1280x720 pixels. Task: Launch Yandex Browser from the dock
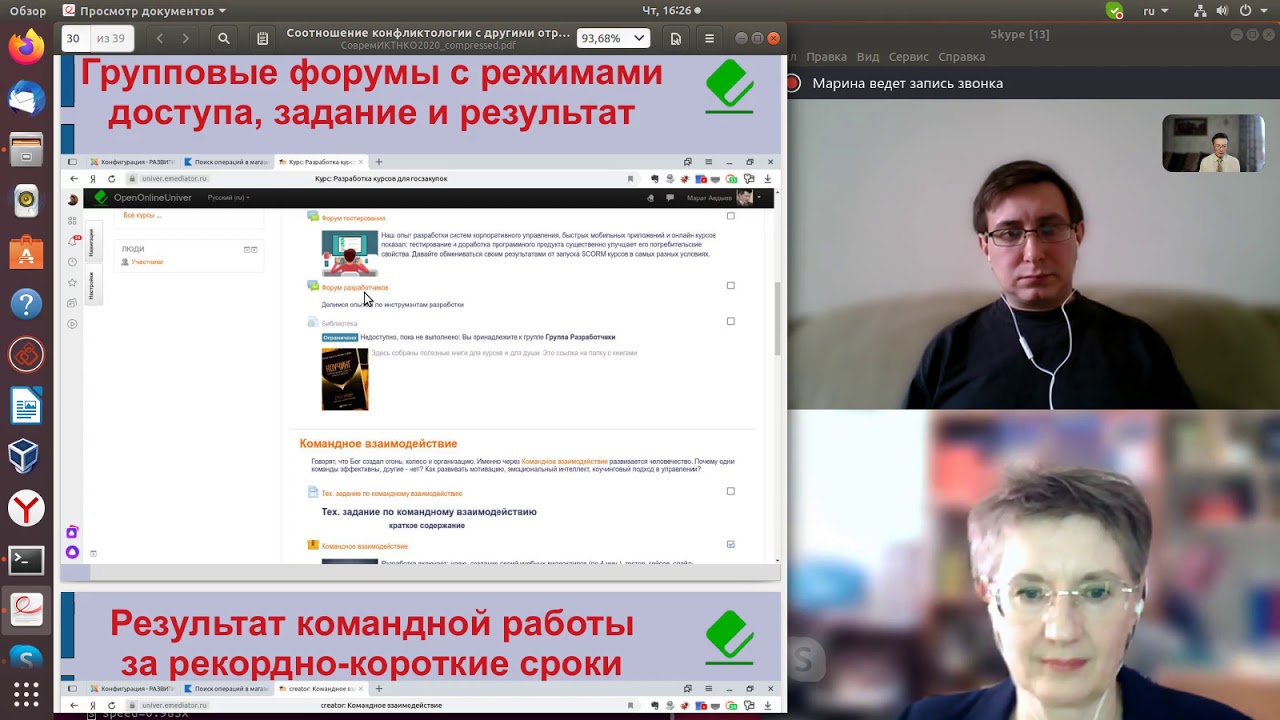click(26, 509)
